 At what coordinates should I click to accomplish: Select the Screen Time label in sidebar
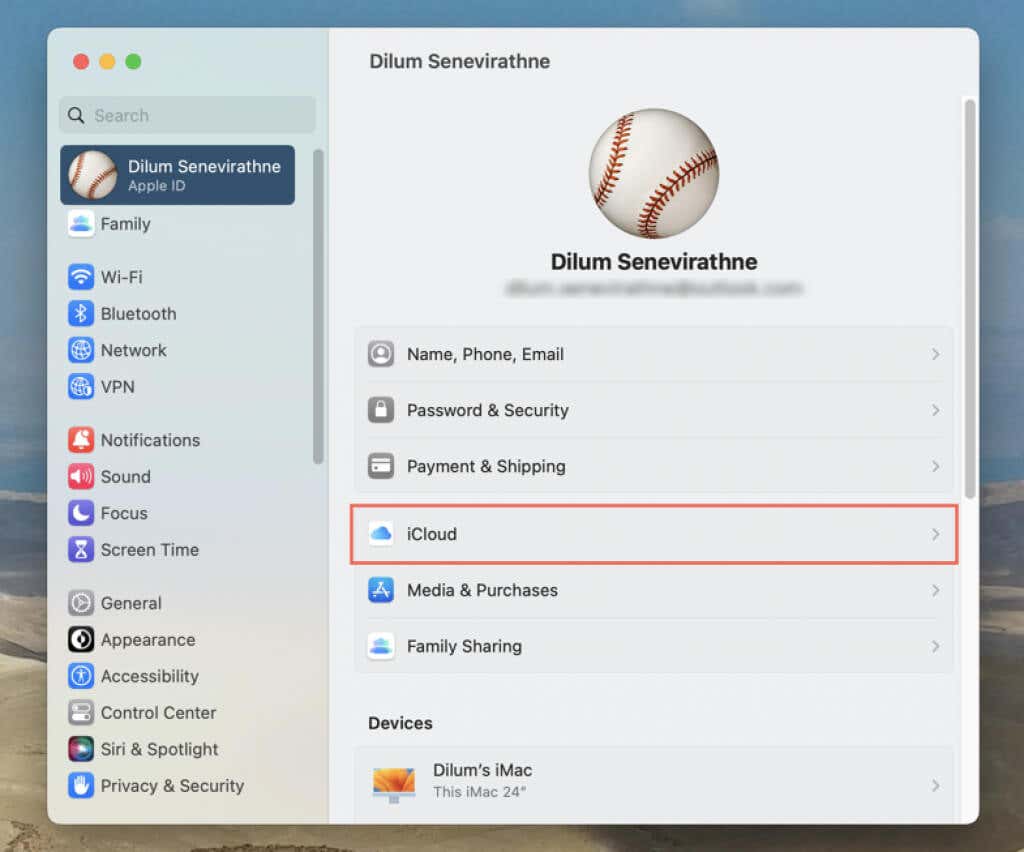(x=150, y=550)
